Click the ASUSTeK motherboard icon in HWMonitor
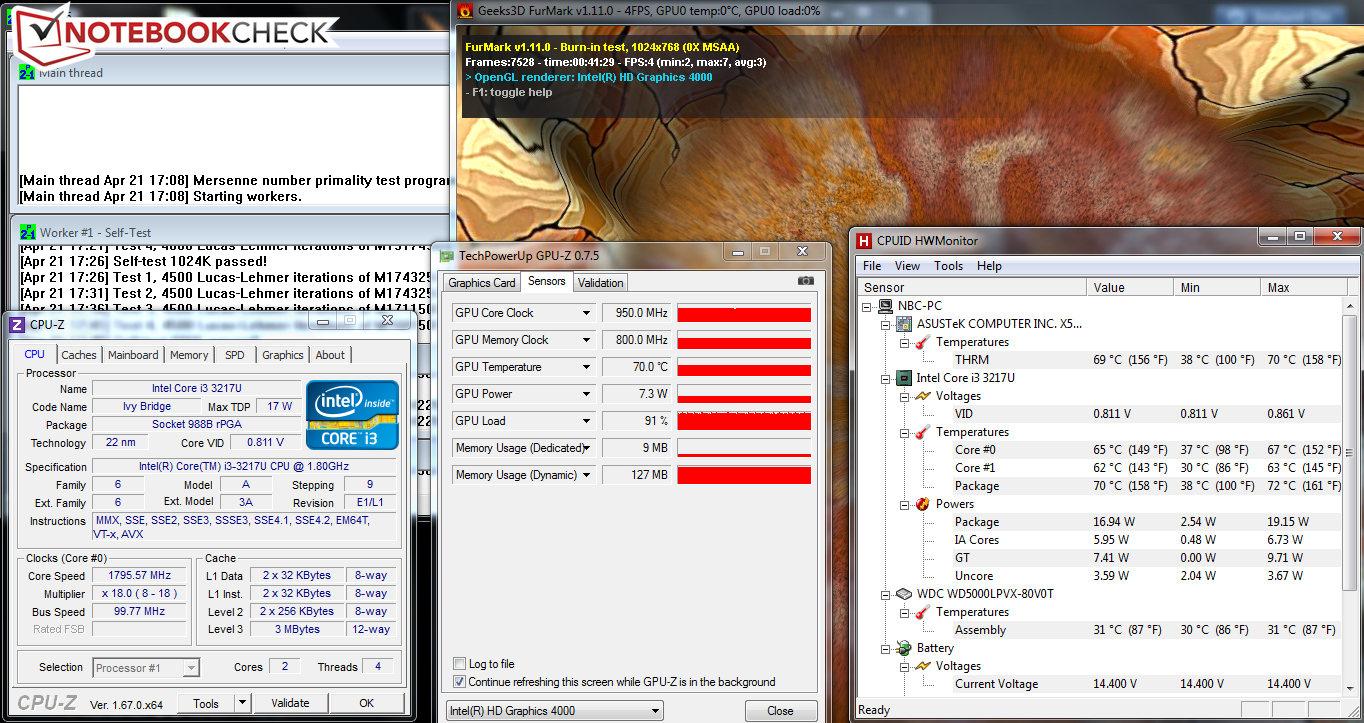Screen dimensions: 1364x723 [904, 324]
